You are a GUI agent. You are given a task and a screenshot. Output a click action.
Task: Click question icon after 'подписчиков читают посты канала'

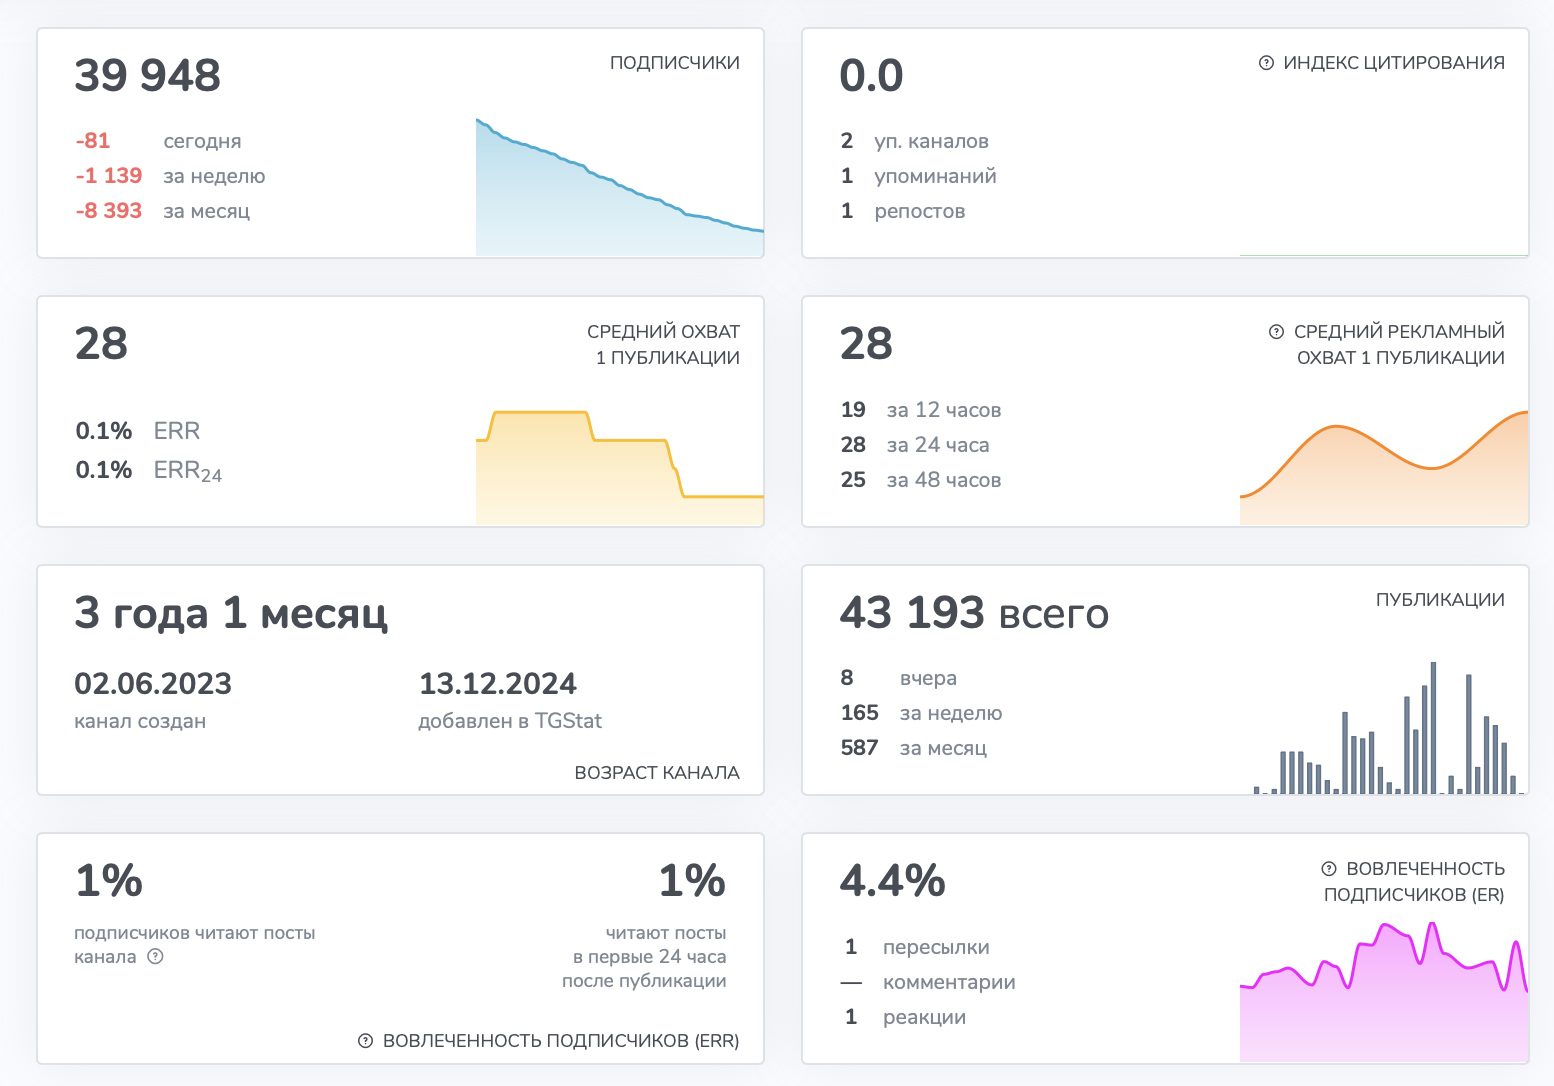click(x=155, y=956)
